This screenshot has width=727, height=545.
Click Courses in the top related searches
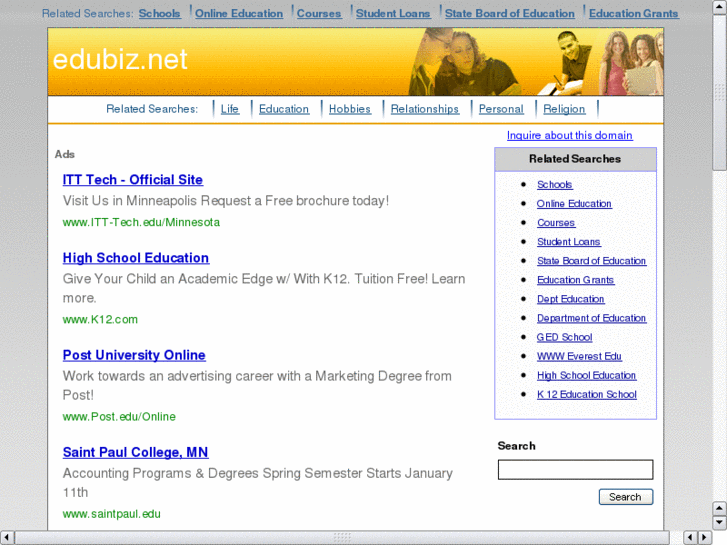coord(319,13)
